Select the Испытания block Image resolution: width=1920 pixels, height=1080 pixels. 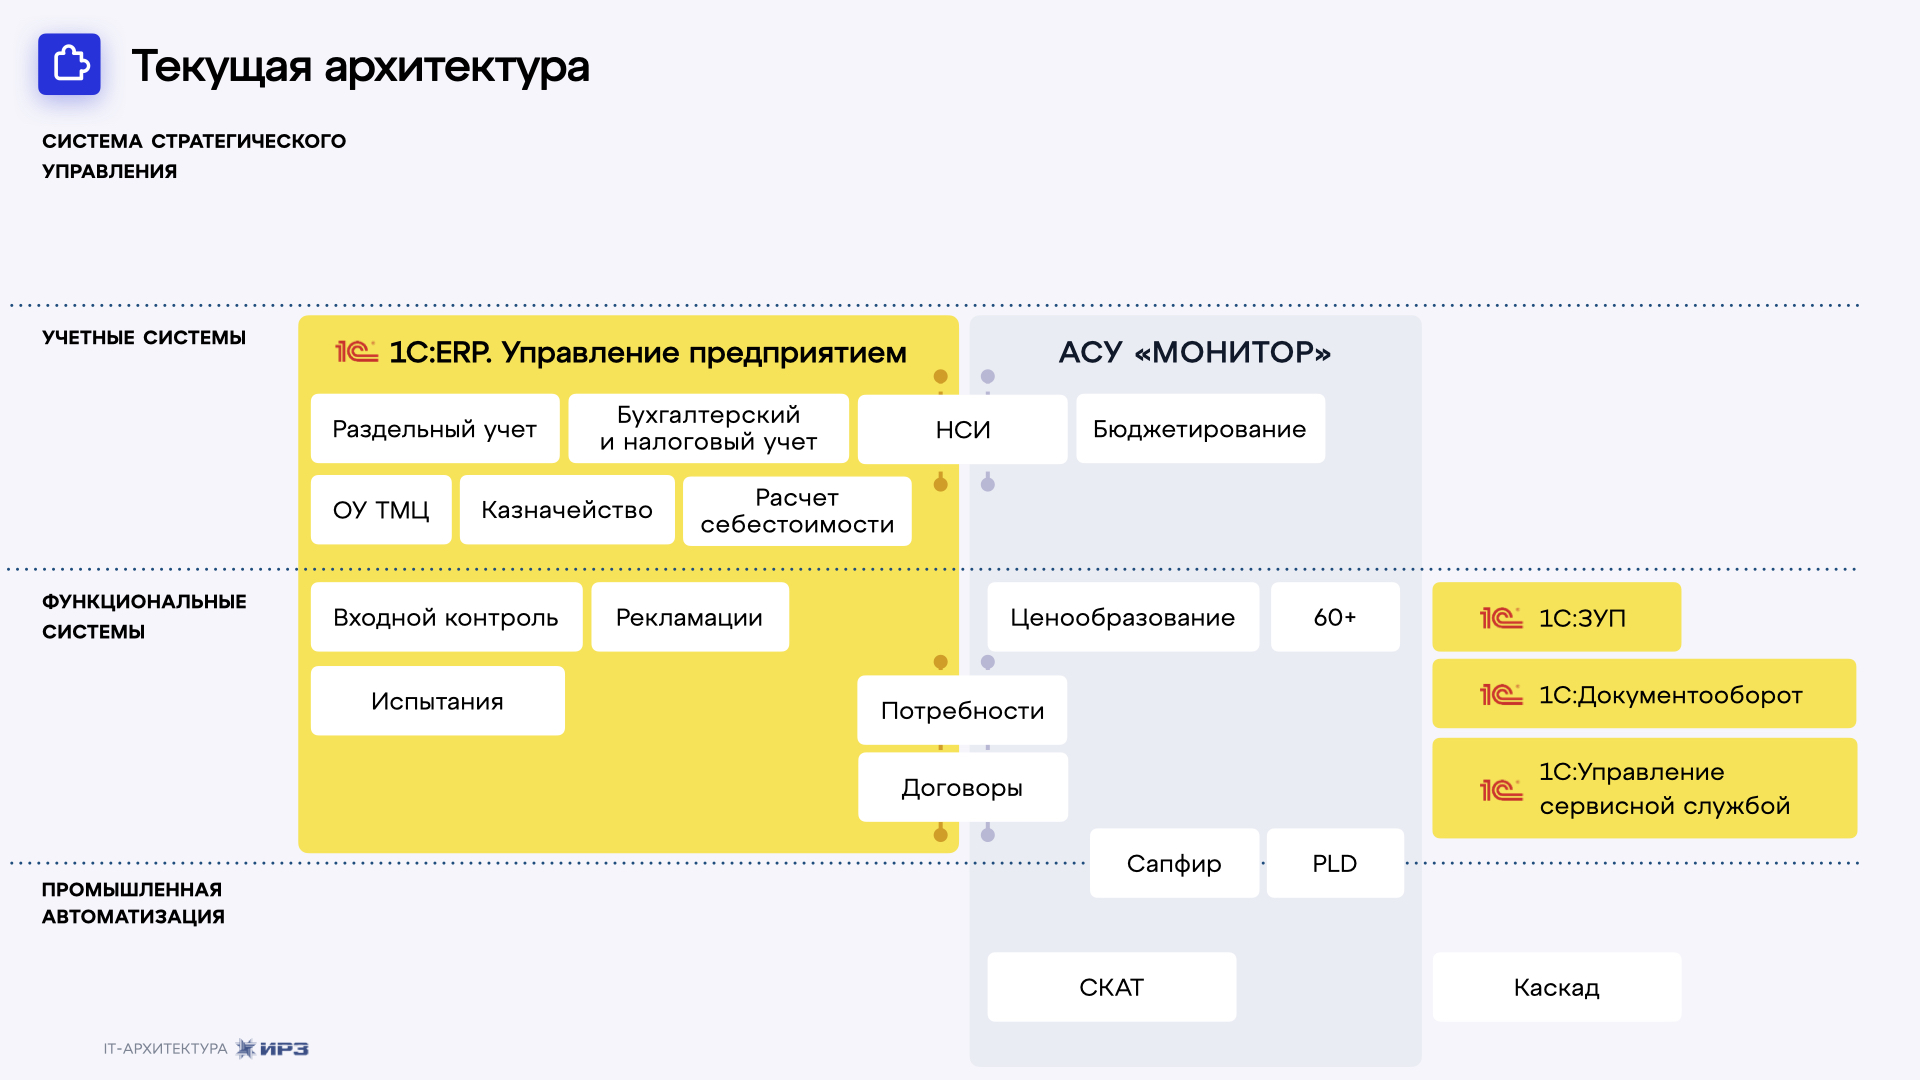pos(437,701)
